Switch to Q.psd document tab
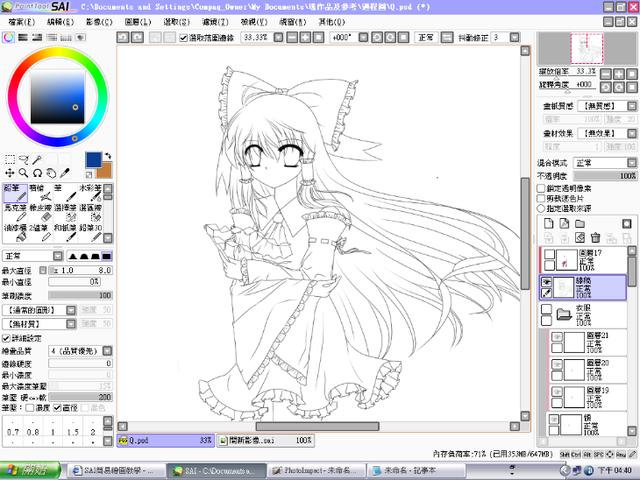The height and width of the screenshot is (480, 640). pos(165,441)
